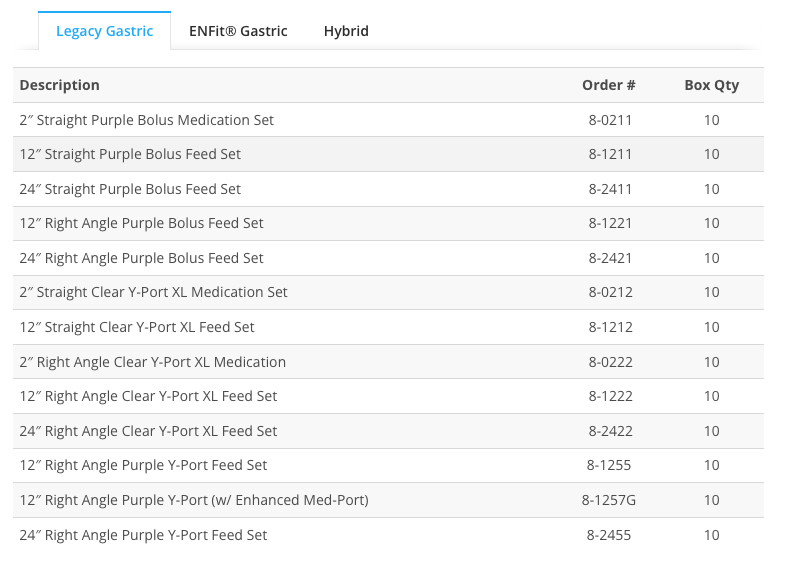The width and height of the screenshot is (785, 567).
Task: Select 2″ Right Angle Clear Y-Port XL Medication
Action: (x=152, y=362)
